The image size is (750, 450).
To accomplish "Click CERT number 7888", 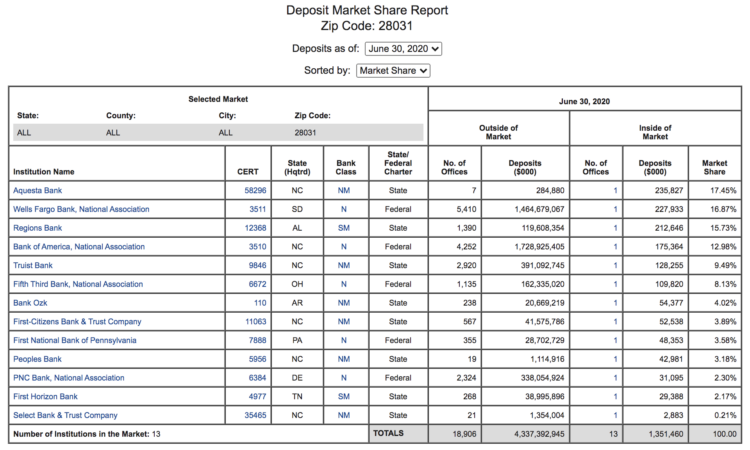I will [x=257, y=340].
